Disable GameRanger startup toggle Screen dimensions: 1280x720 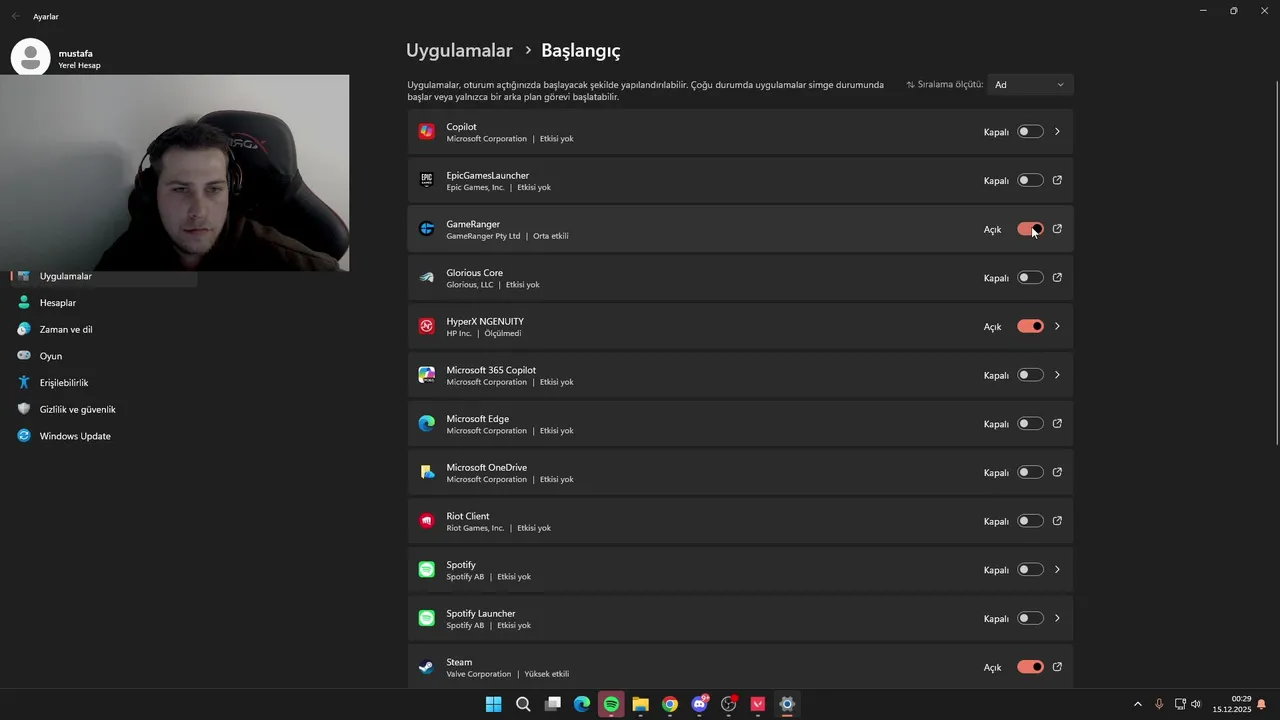[x=1030, y=229]
